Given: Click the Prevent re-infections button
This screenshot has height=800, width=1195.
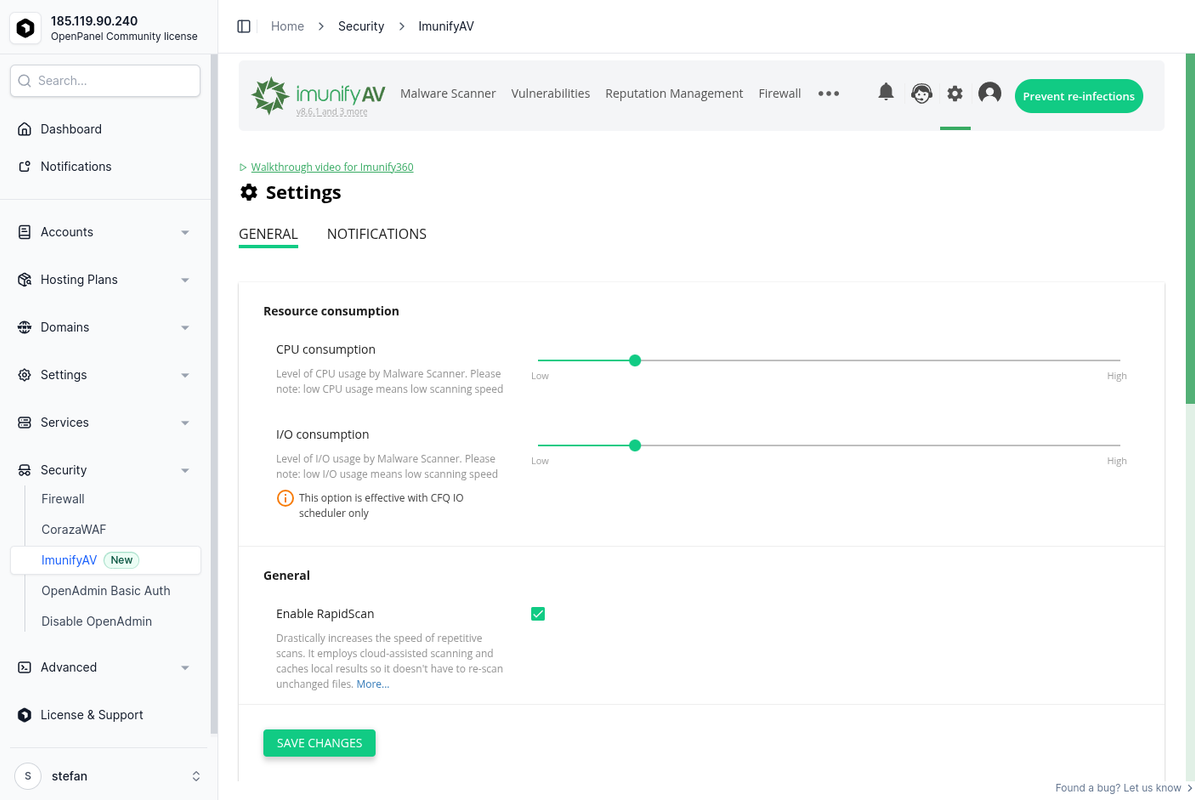Looking at the screenshot, I should [x=1078, y=96].
